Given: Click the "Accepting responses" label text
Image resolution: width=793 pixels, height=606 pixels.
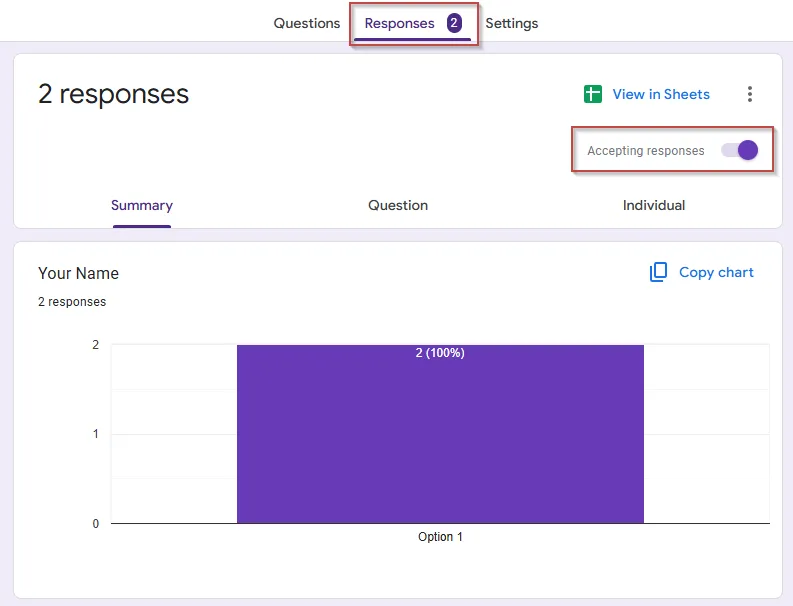Looking at the screenshot, I should [x=645, y=151].
